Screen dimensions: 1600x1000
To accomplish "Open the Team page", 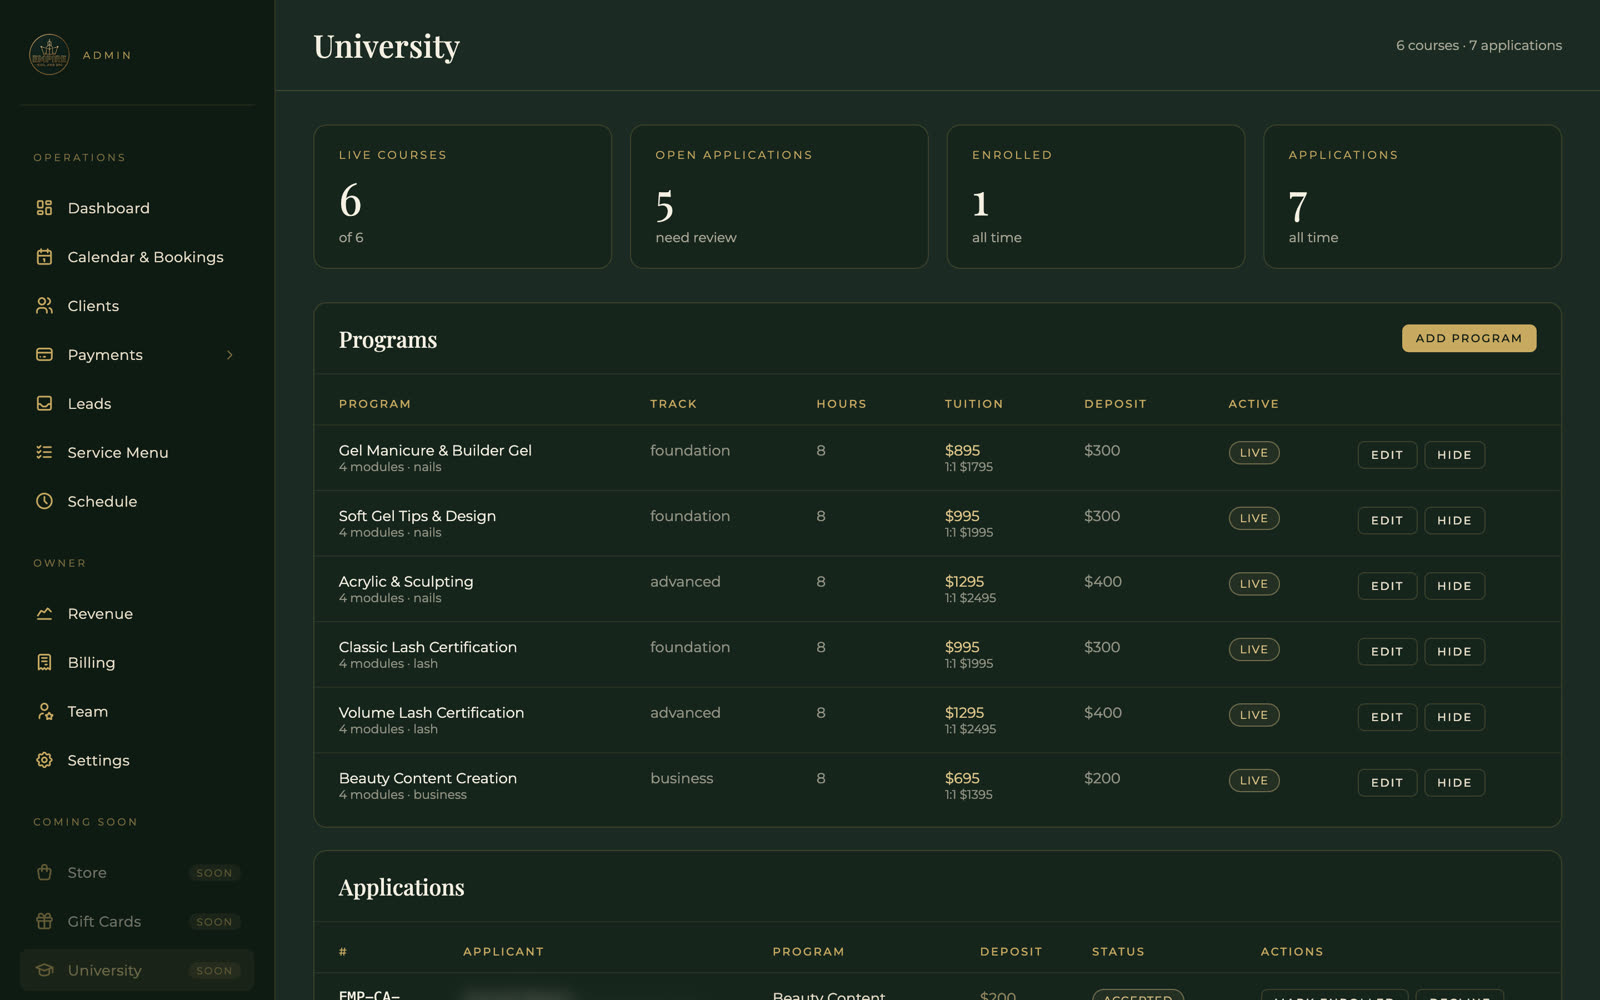I will (137, 712).
